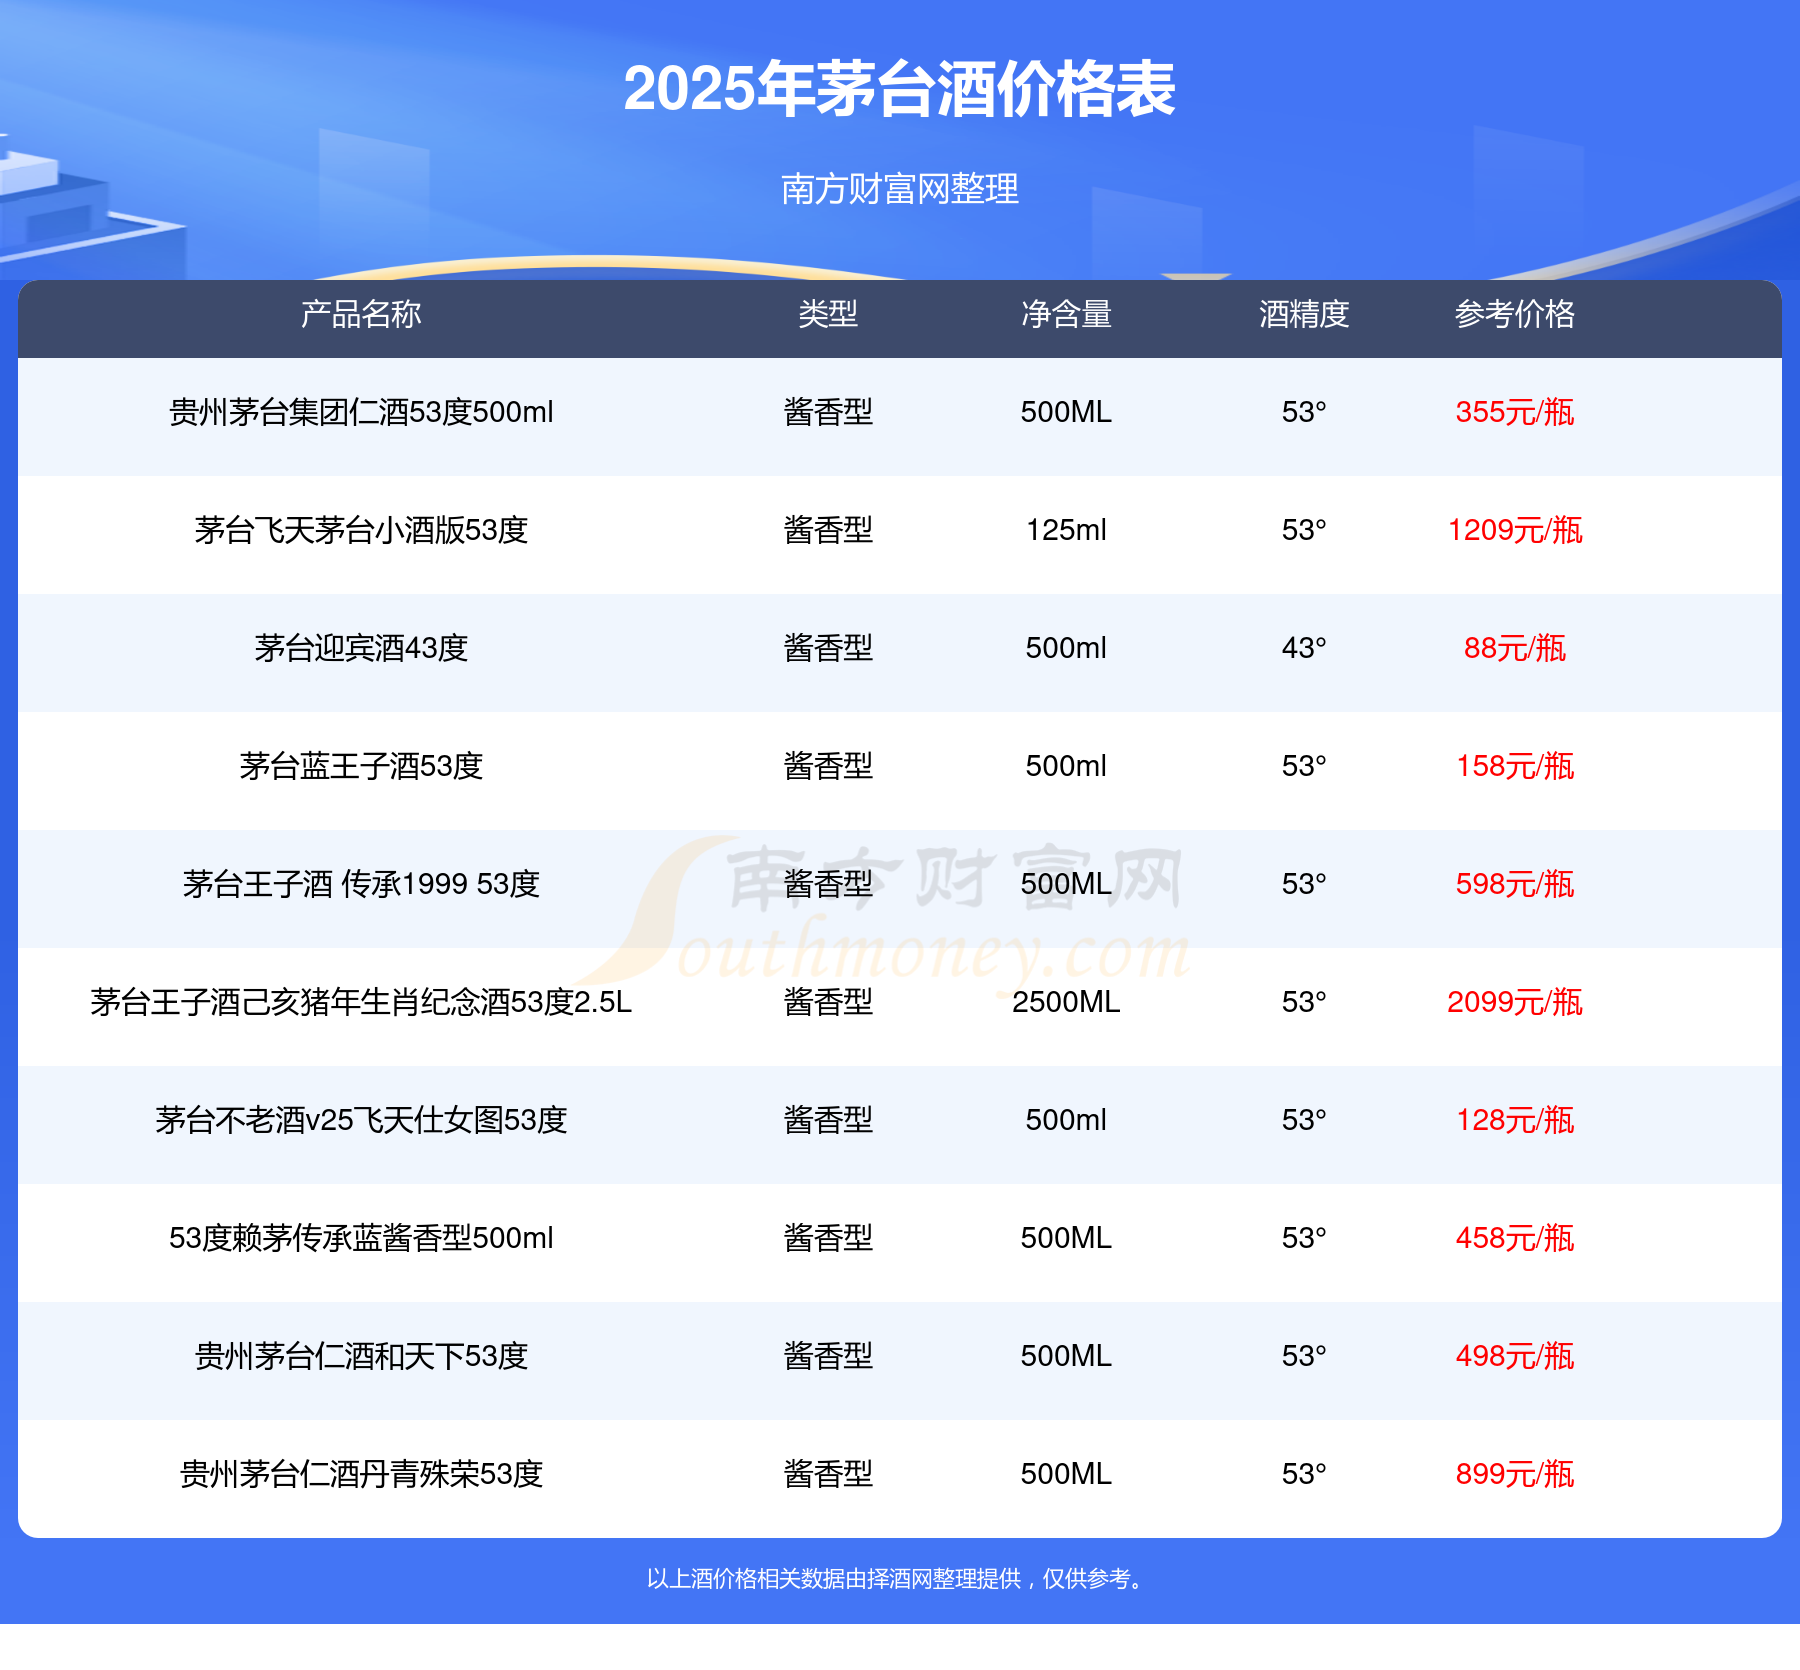Screen dimensions: 1800x1670
Task: Click the subtitle 南方财富网整理
Action: [x=899, y=189]
